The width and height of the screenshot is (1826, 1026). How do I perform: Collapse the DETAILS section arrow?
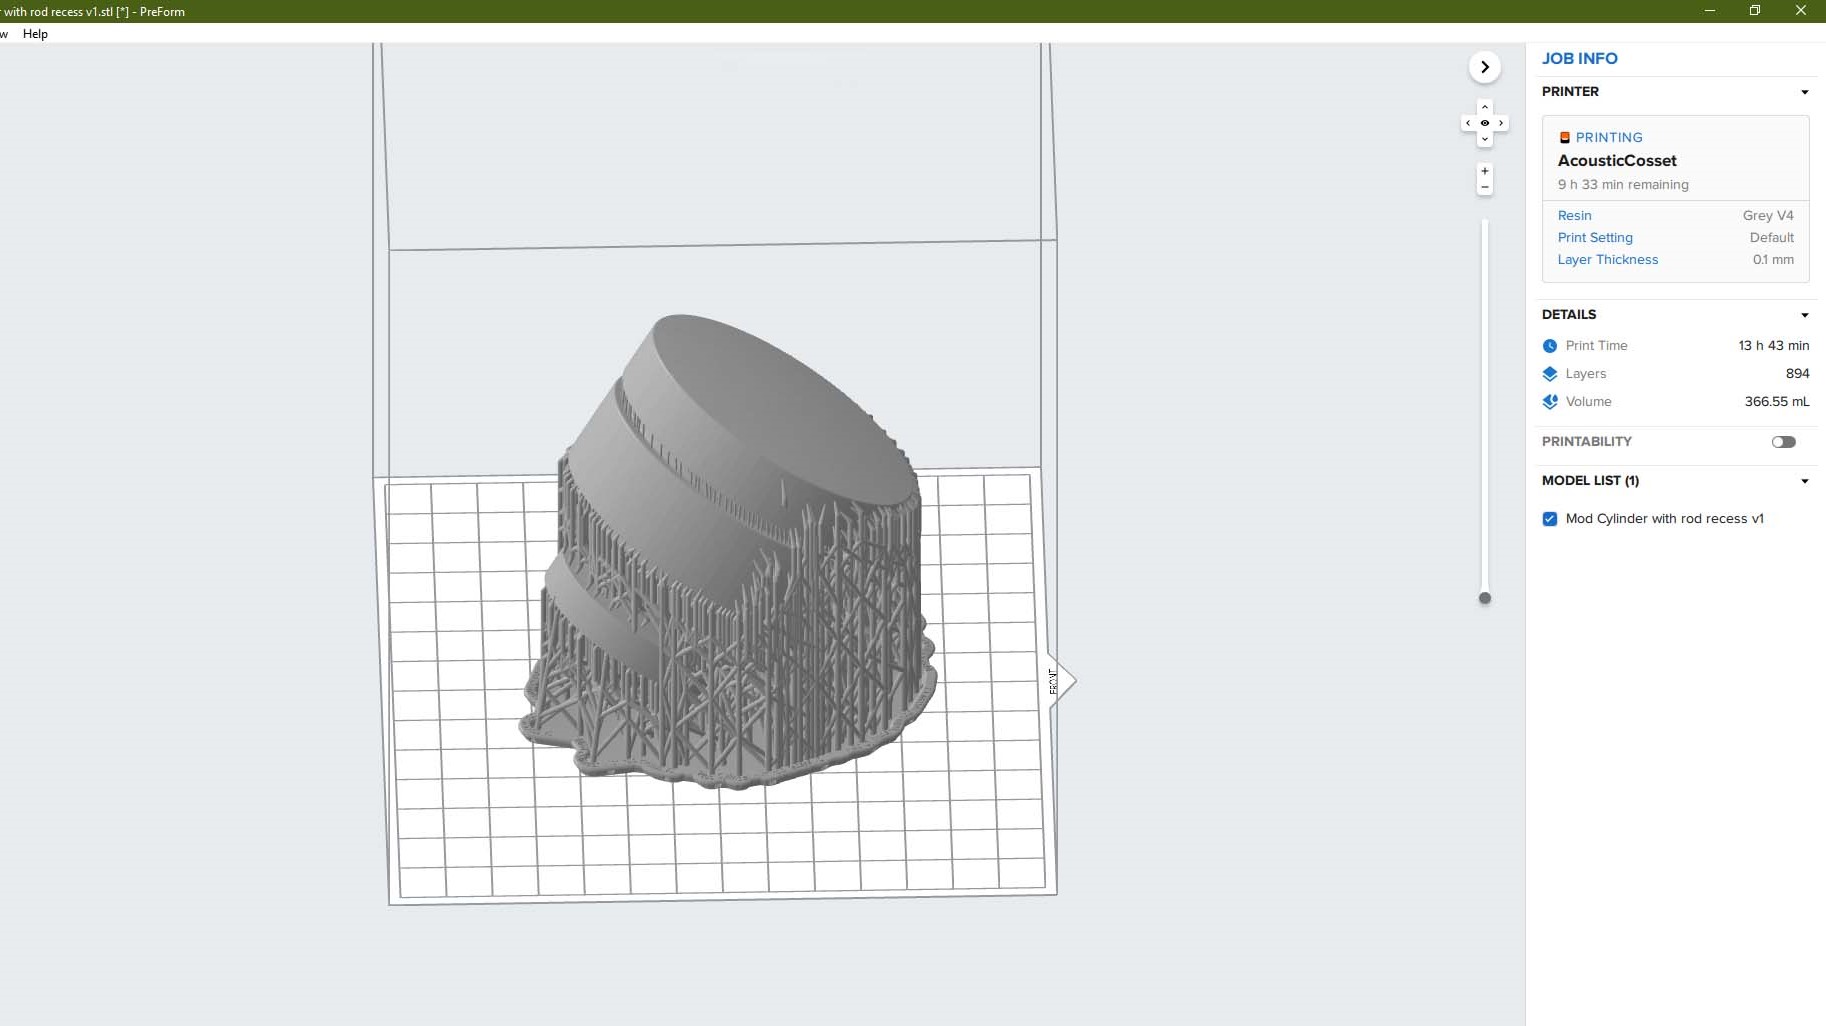tap(1804, 315)
